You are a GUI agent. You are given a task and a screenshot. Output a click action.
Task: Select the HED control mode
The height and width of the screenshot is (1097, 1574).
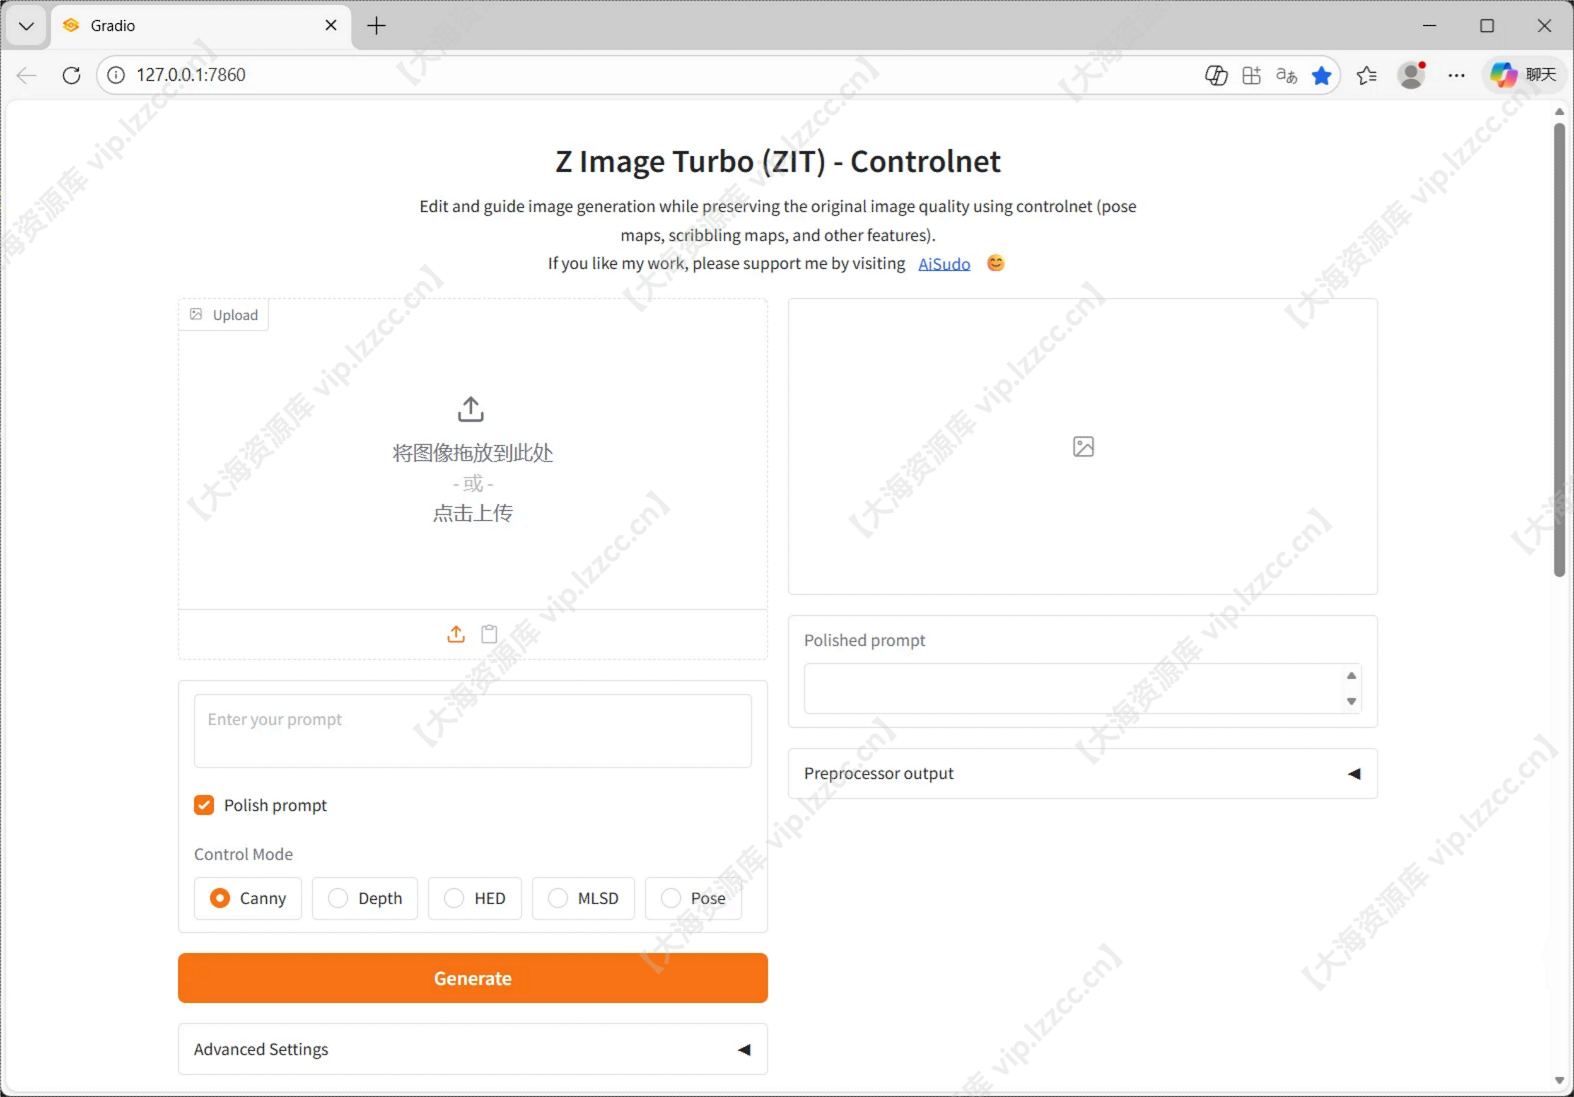point(475,898)
